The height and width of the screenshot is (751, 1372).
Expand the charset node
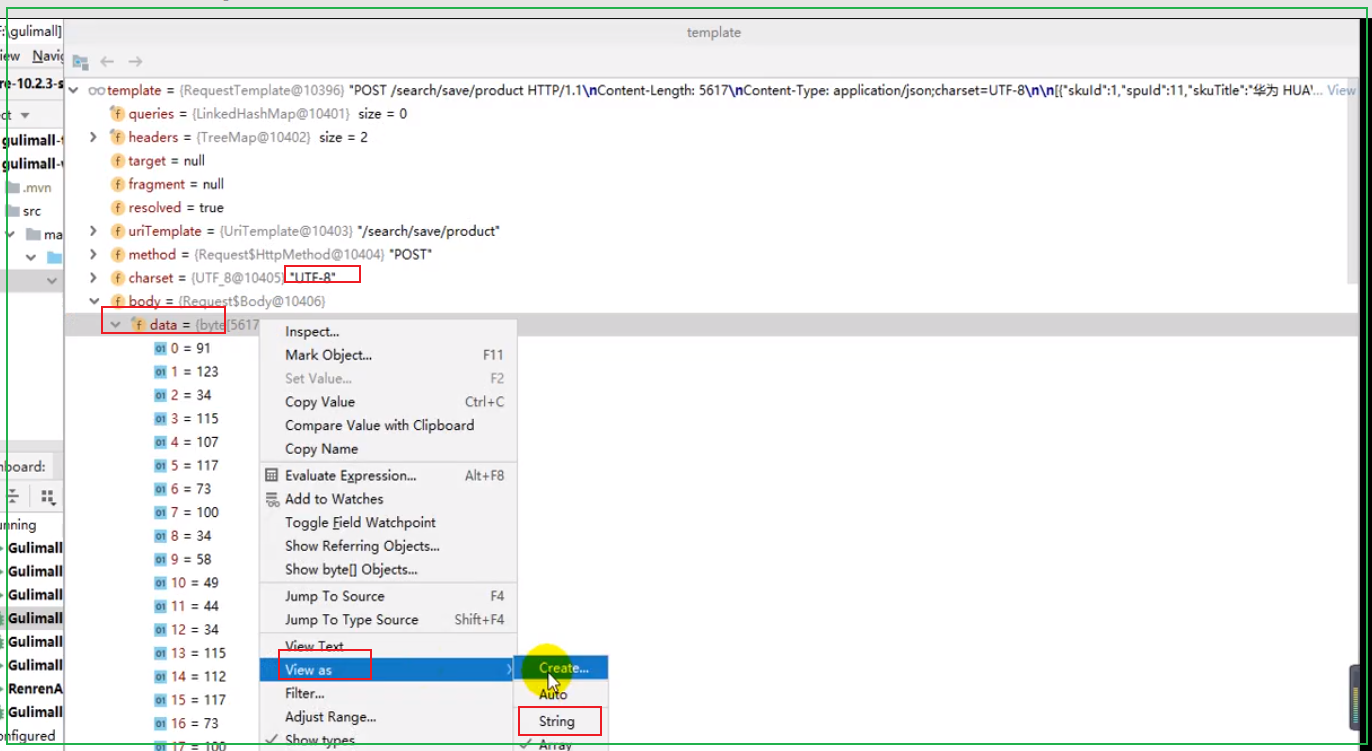[93, 278]
